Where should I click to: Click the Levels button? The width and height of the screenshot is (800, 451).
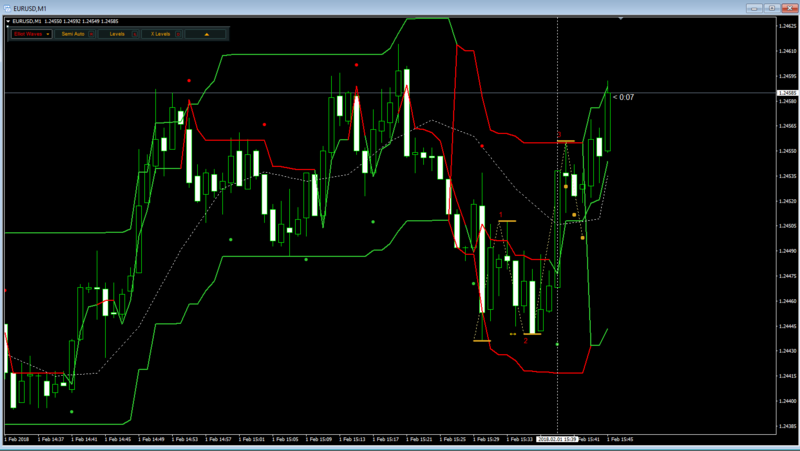(x=117, y=34)
